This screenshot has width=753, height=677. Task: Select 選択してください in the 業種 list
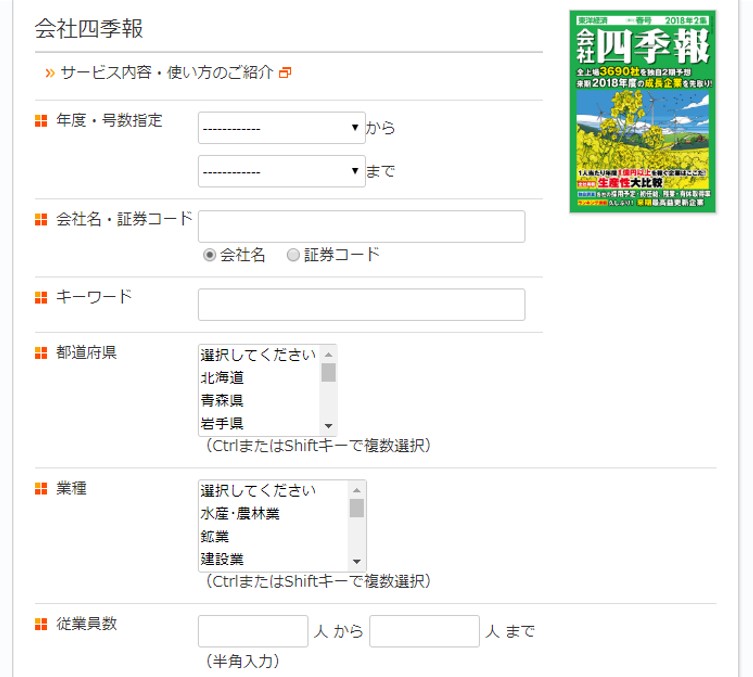coord(274,491)
